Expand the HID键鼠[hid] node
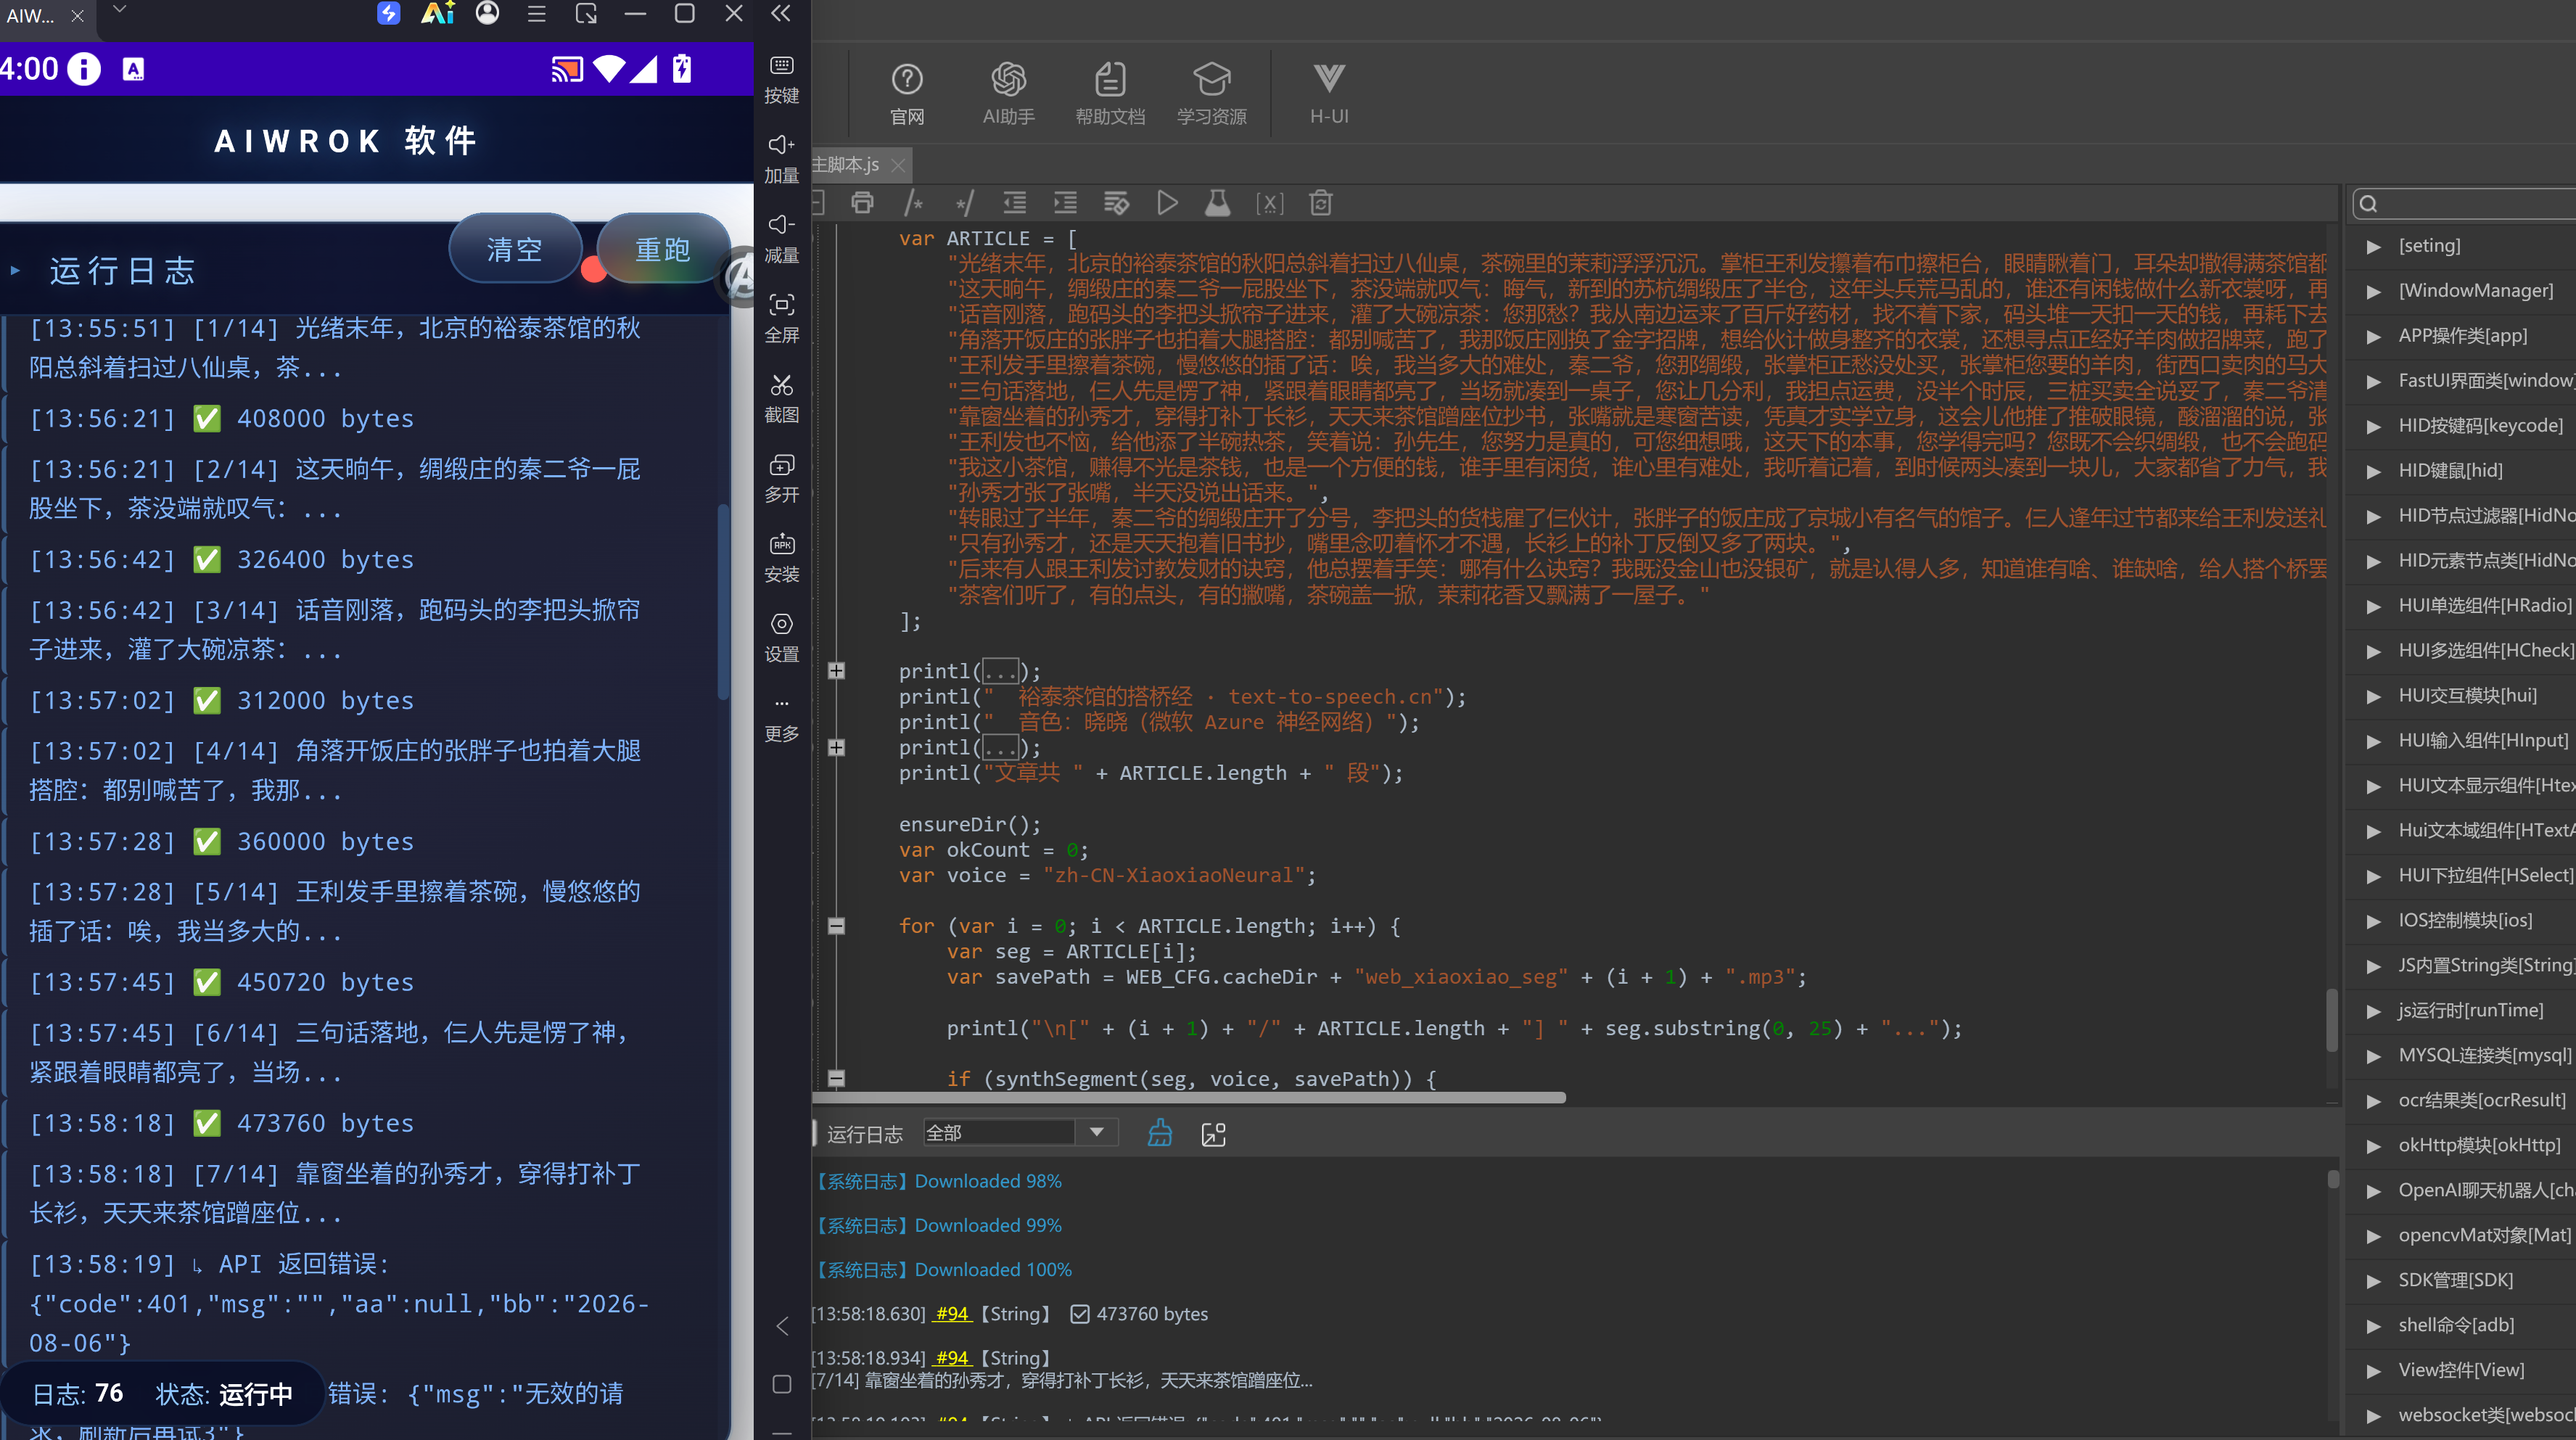The image size is (2576, 1440). (2373, 471)
